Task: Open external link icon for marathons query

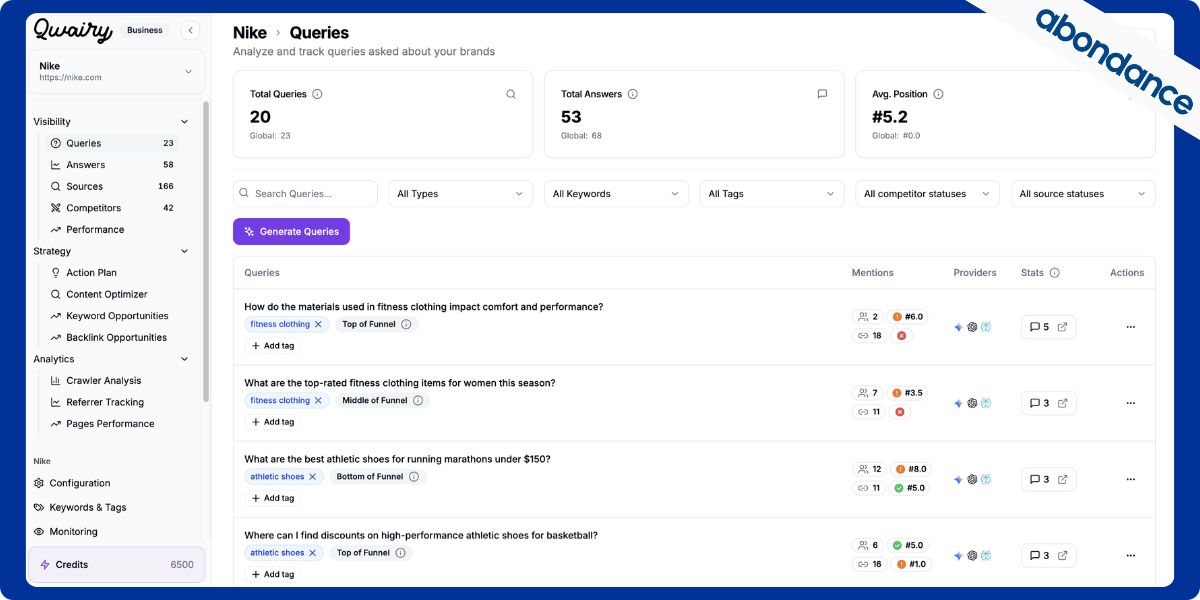Action: coord(1062,479)
